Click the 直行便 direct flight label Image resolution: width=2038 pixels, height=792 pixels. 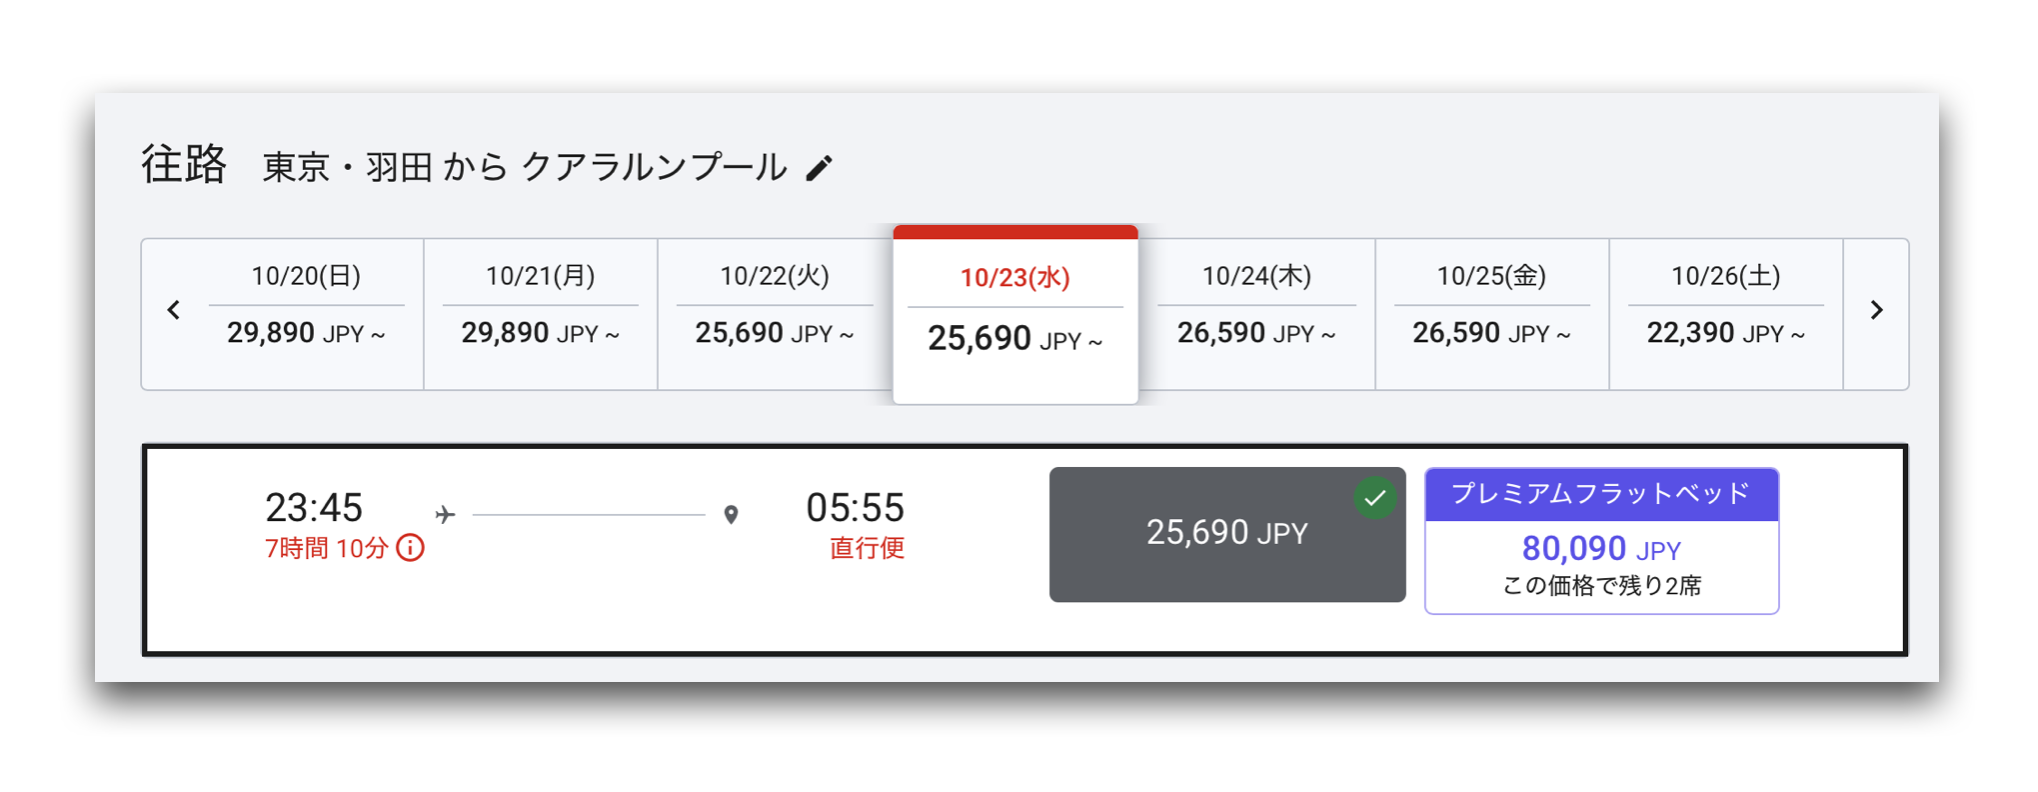click(x=867, y=548)
